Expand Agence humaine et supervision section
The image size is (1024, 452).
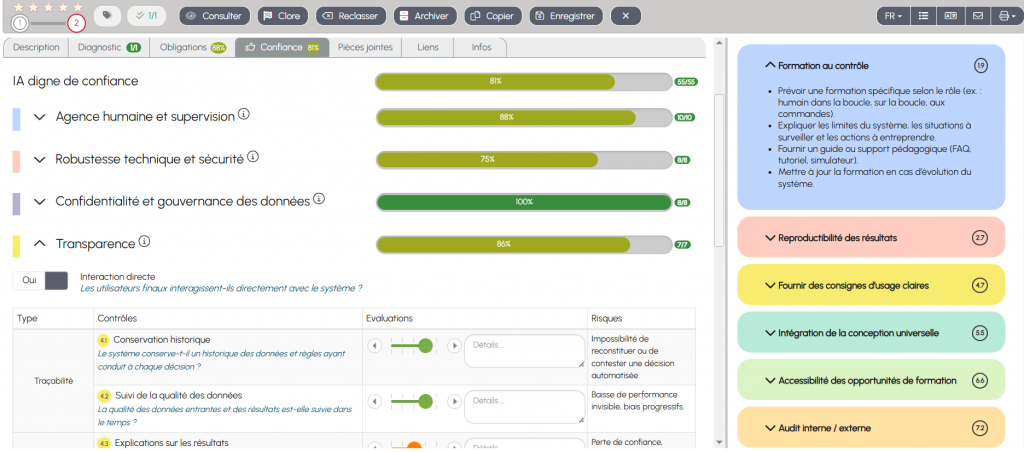point(40,117)
